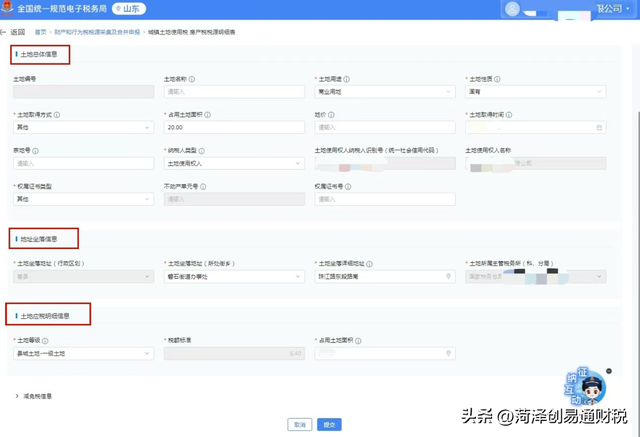Click the tax bureau logo in header

coord(7,8)
